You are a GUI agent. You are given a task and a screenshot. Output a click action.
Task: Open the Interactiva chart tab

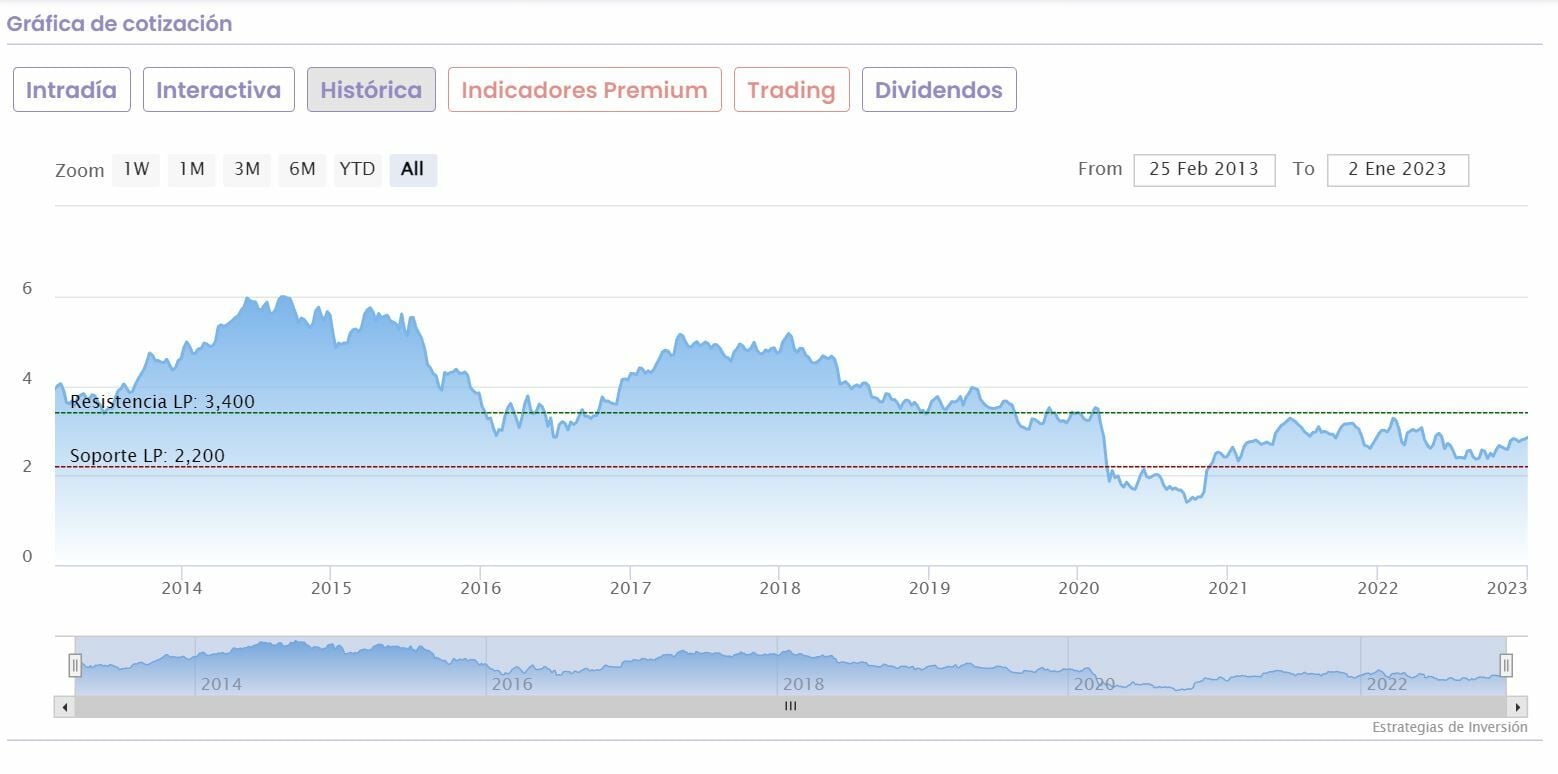pyautogui.click(x=218, y=90)
